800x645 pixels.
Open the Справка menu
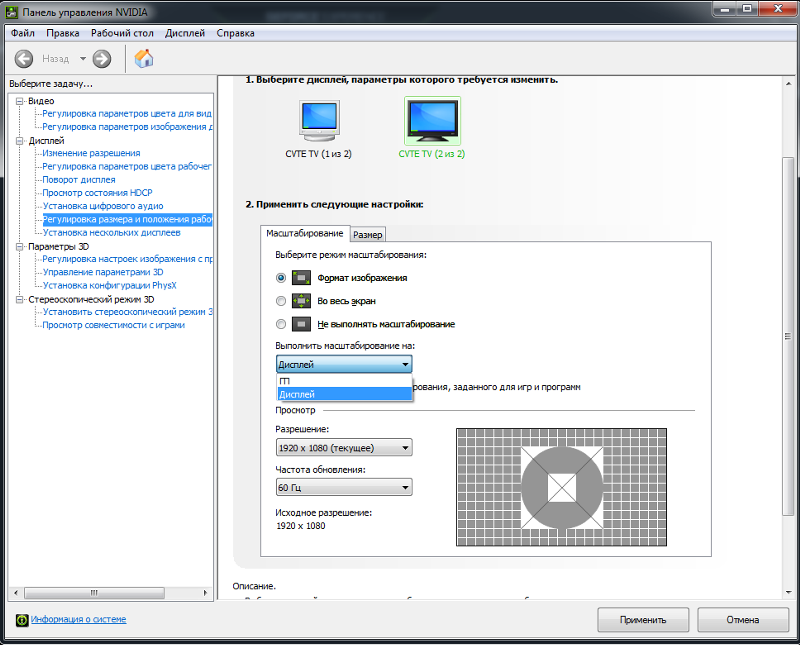[x=235, y=33]
